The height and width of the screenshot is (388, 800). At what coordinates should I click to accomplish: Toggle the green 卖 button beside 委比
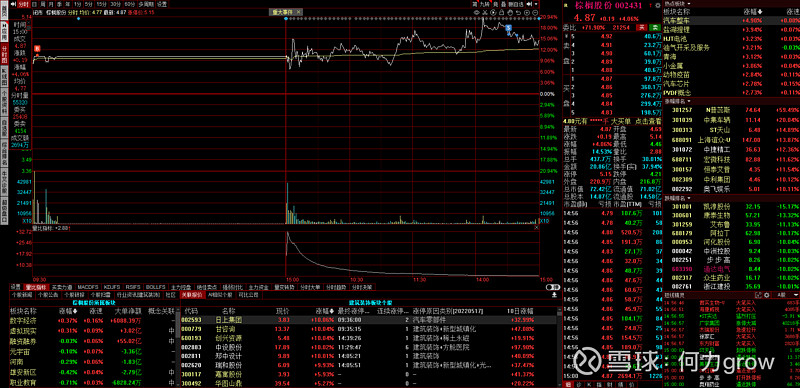pos(655,28)
